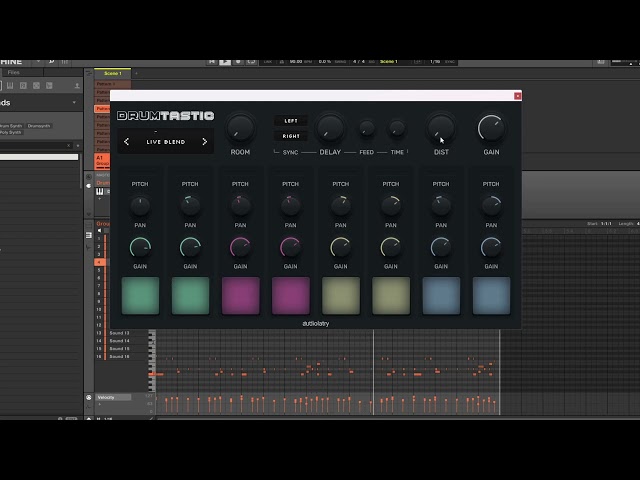Open the Velocity modulation lane selector
640x480 pixels.
113,397
